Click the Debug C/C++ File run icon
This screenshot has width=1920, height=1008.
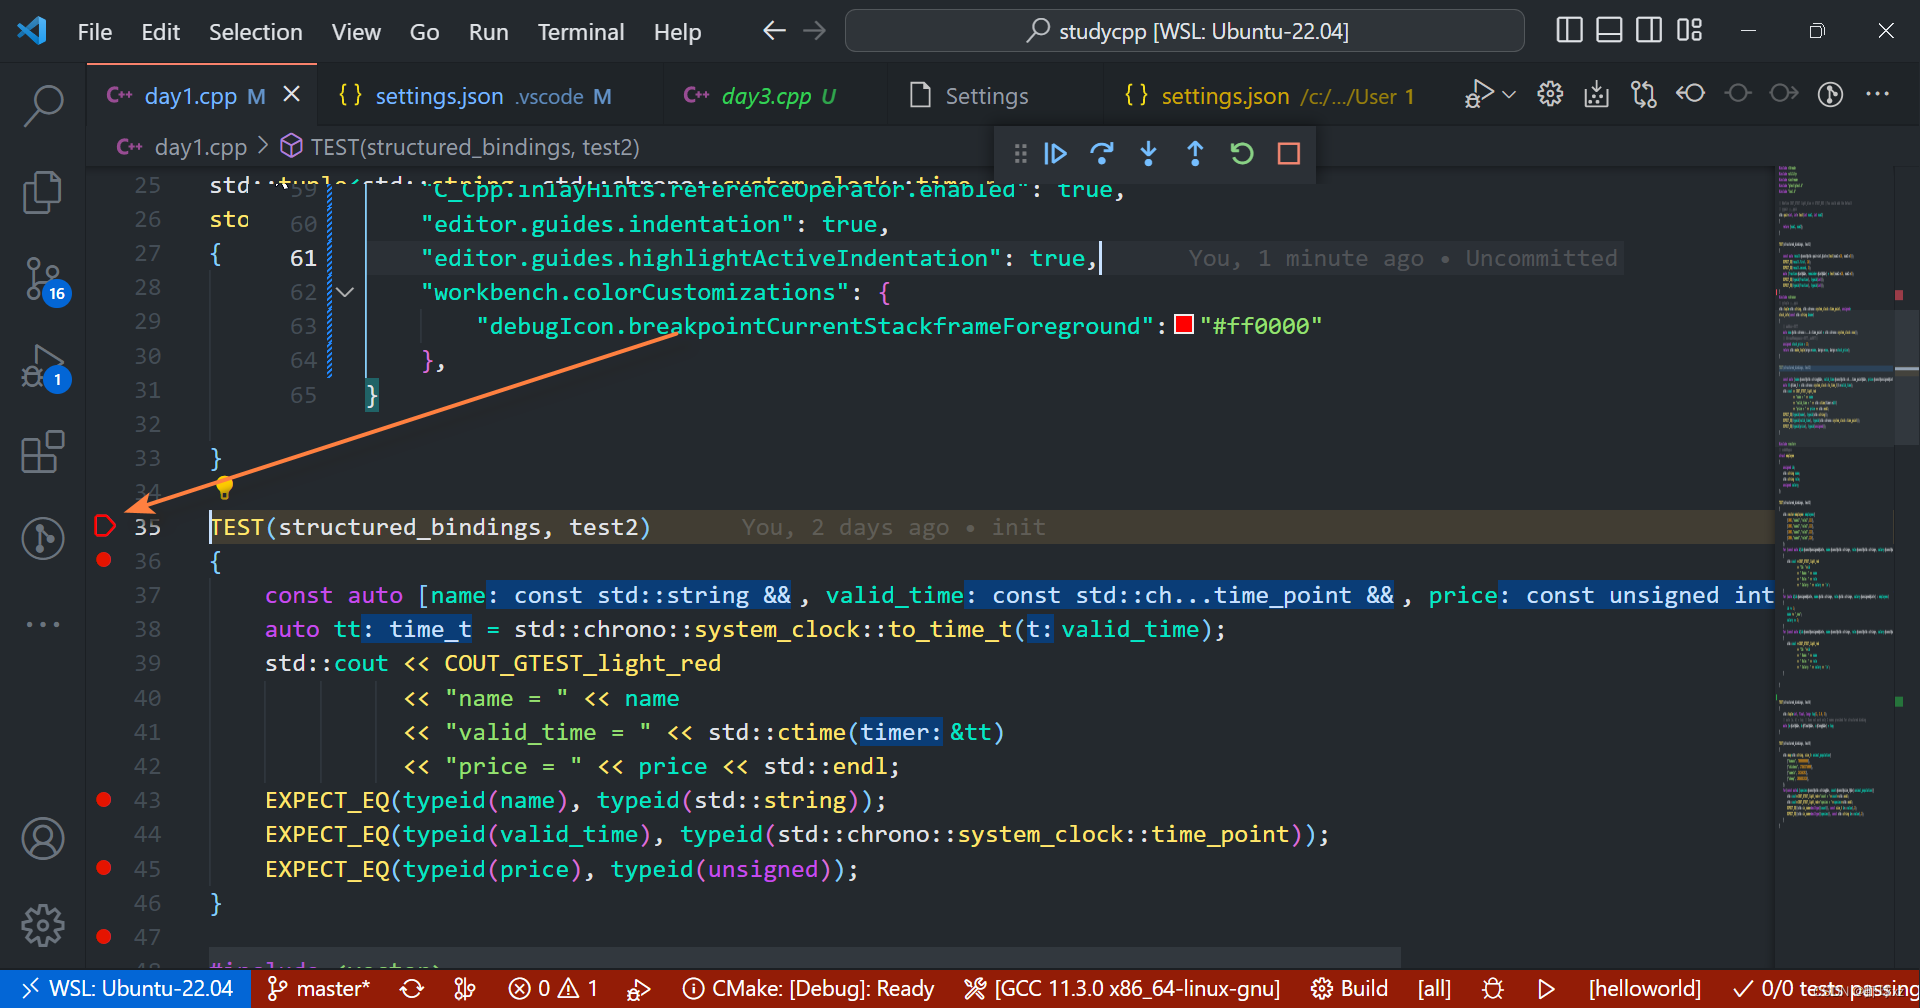[1479, 94]
